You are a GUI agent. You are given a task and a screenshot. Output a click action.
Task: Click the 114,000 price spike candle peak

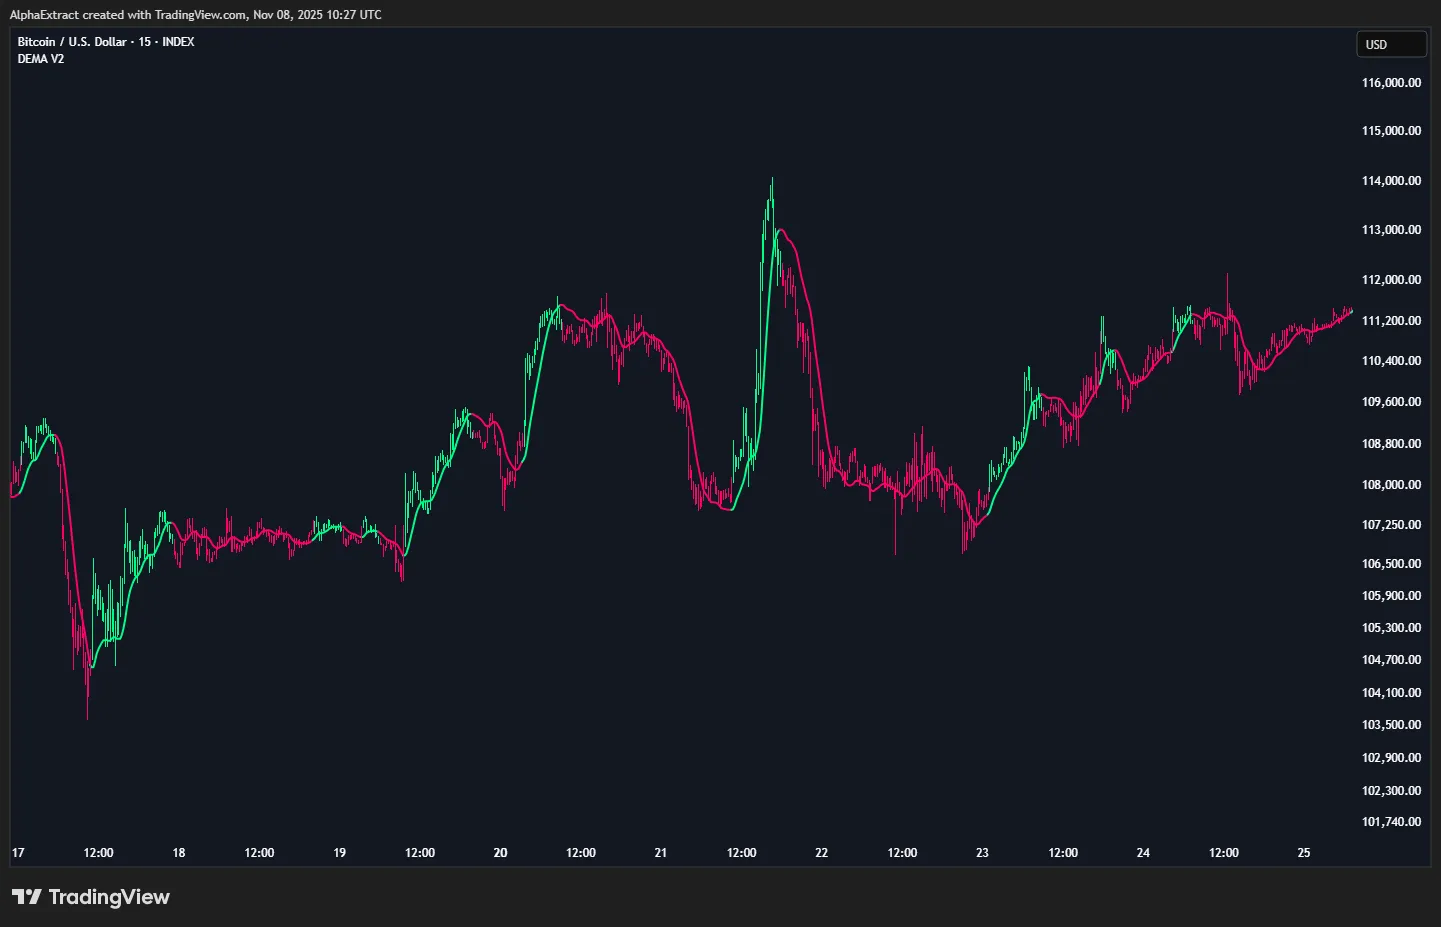(772, 181)
